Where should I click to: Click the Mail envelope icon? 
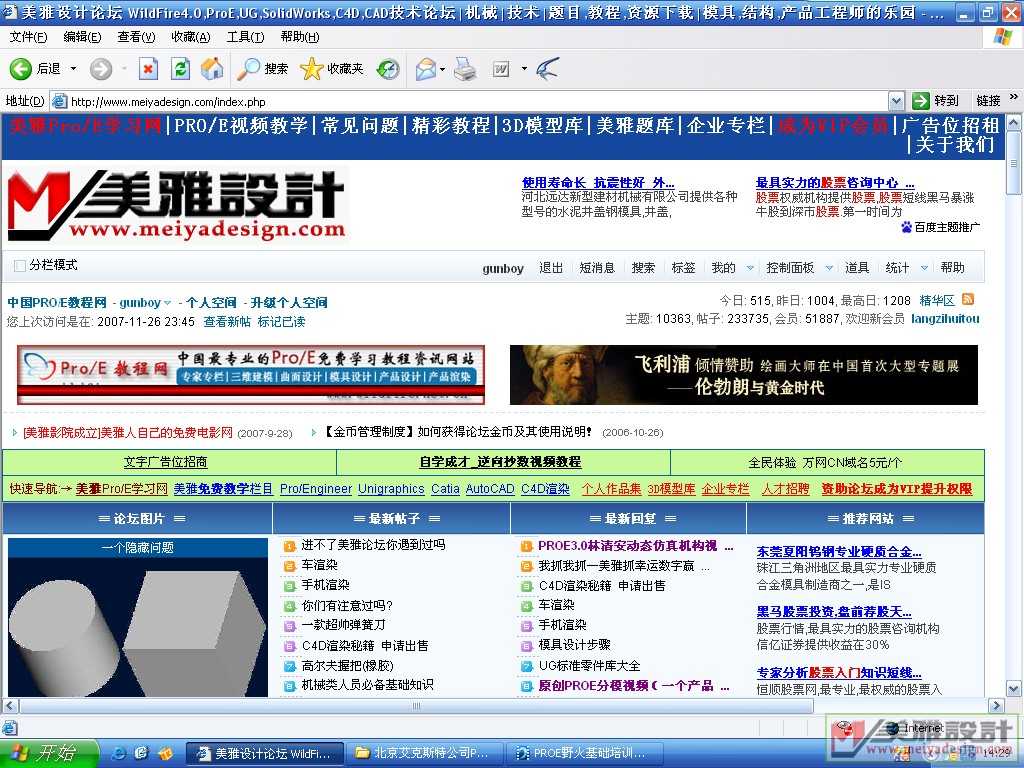point(425,69)
